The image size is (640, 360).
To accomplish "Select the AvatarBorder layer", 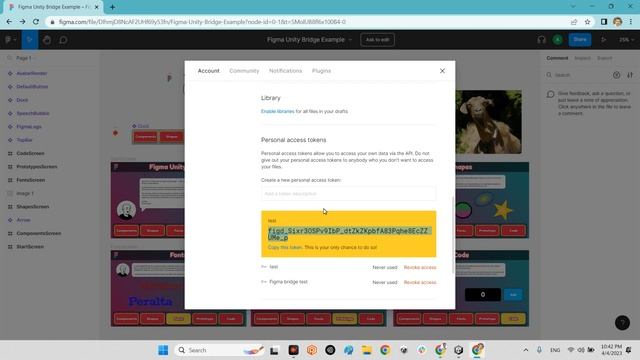I will click(x=31, y=73).
